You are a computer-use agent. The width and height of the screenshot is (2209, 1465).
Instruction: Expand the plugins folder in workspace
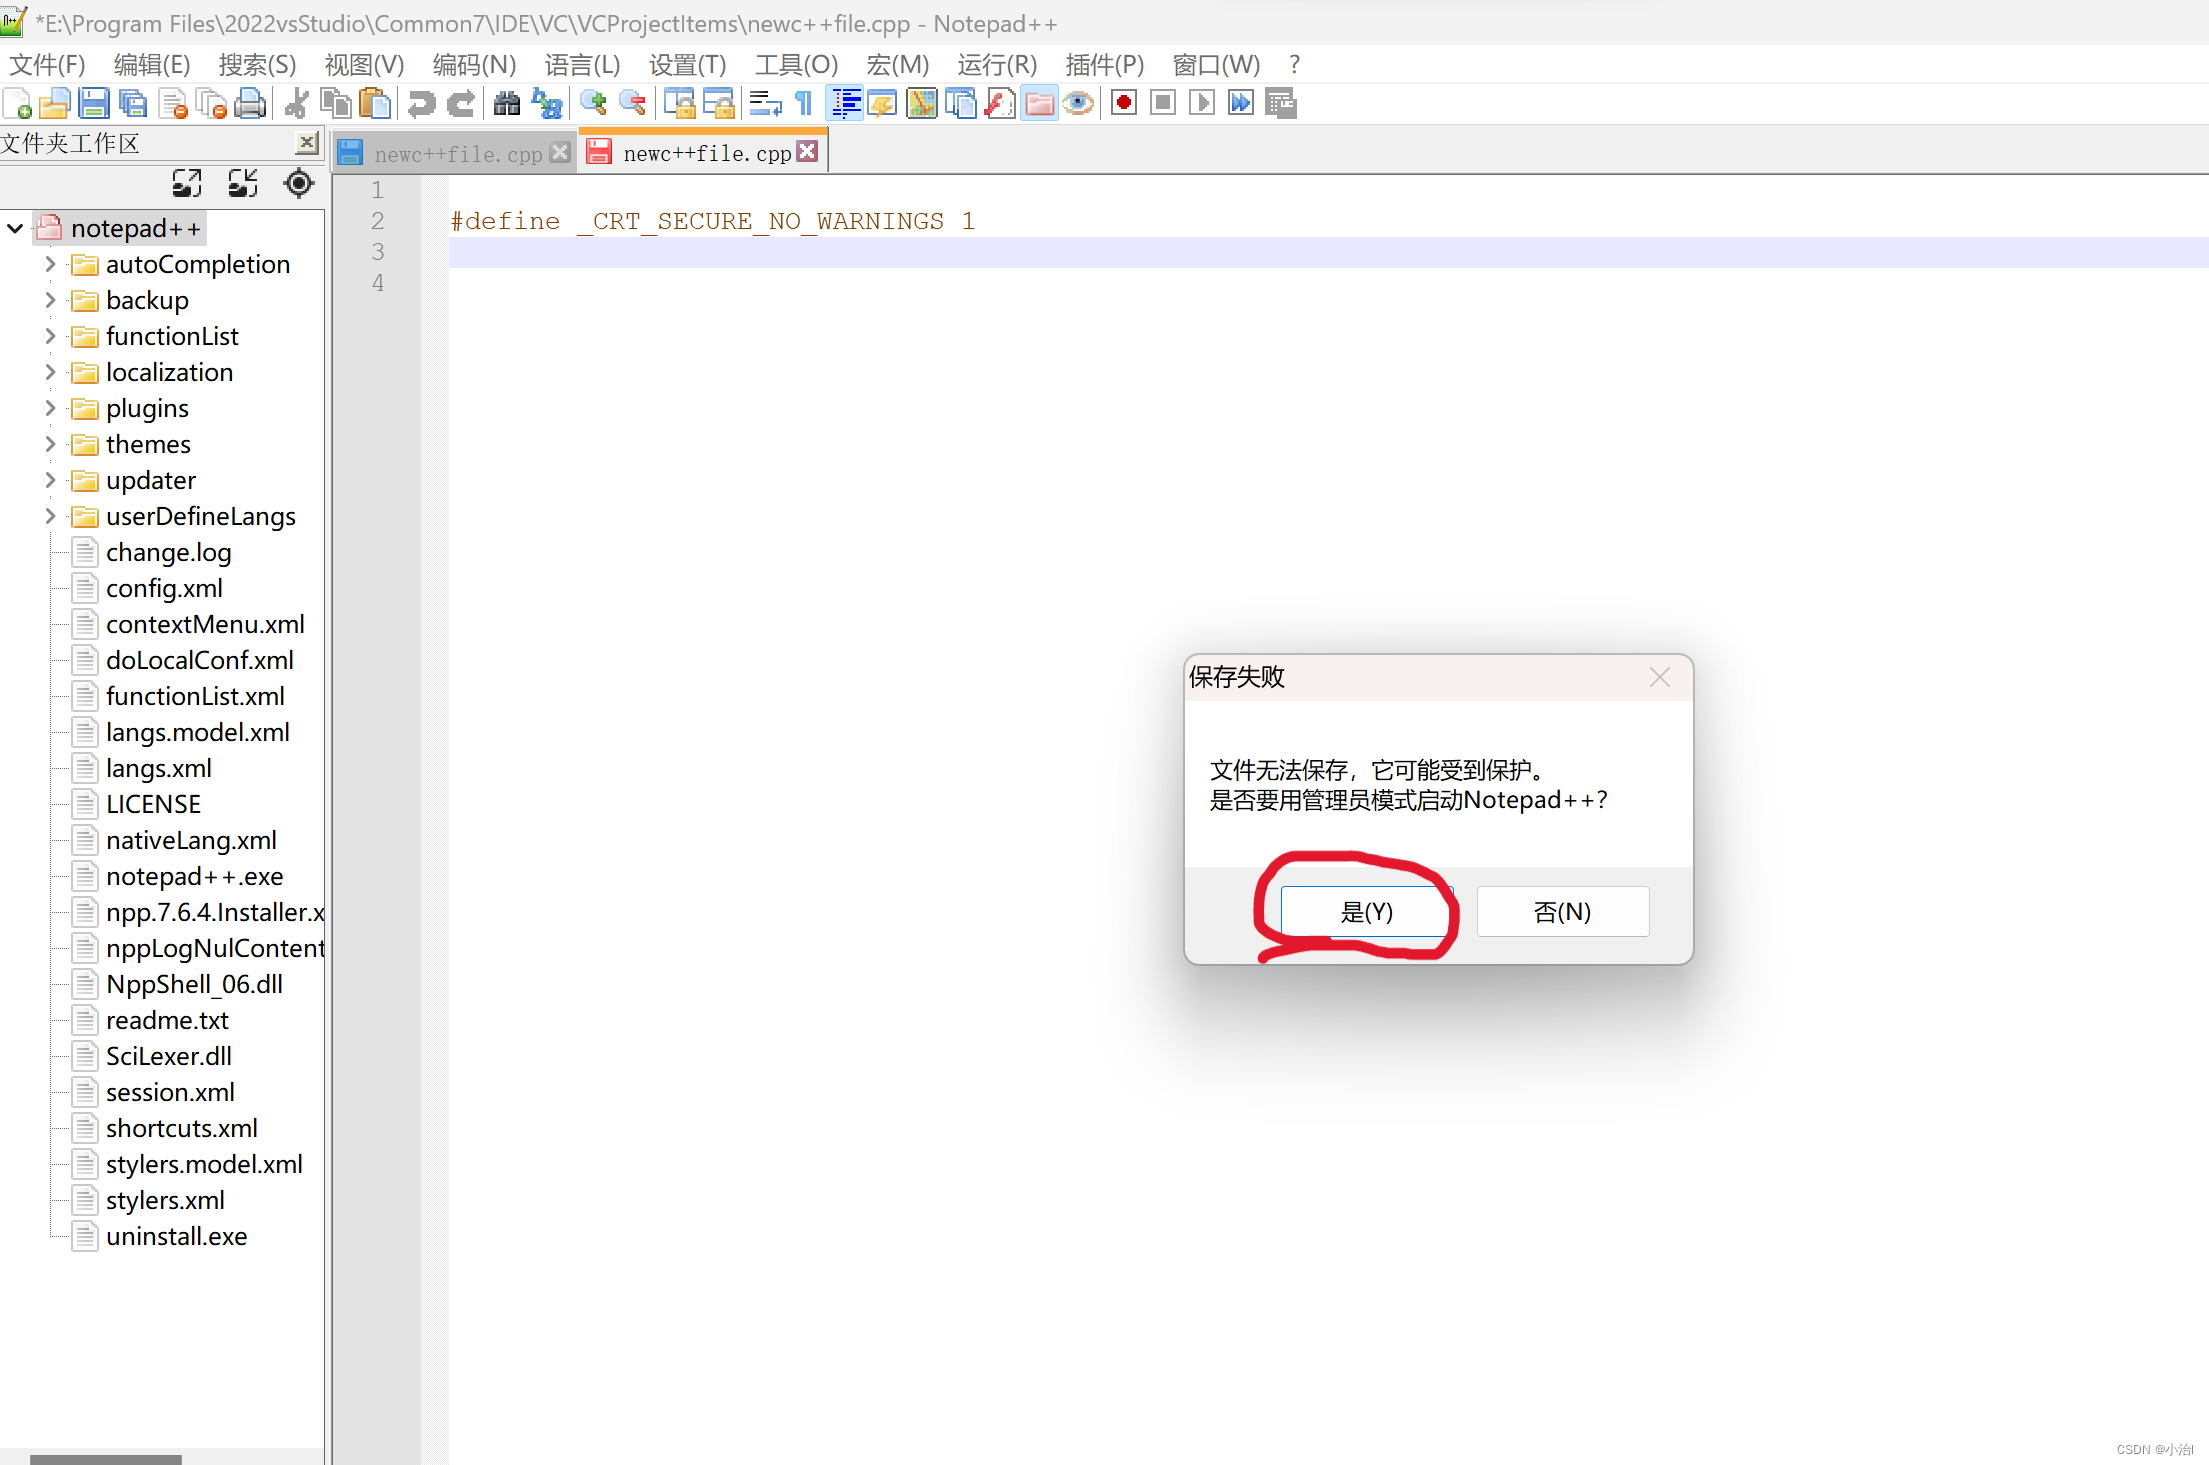coord(51,408)
